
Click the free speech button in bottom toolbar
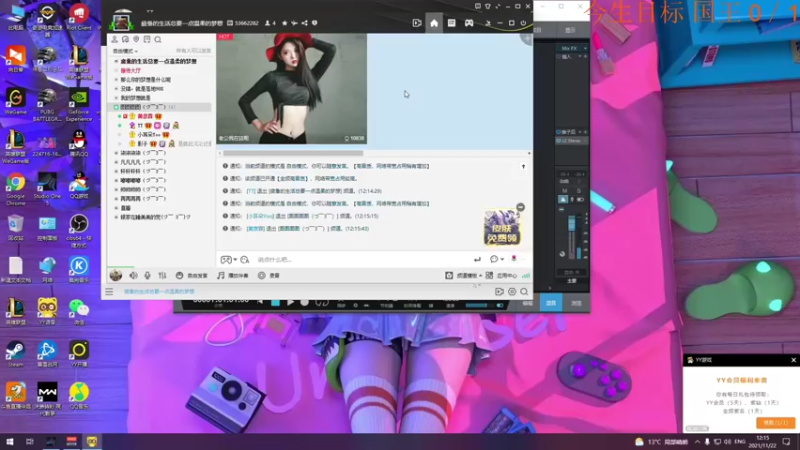[192, 276]
